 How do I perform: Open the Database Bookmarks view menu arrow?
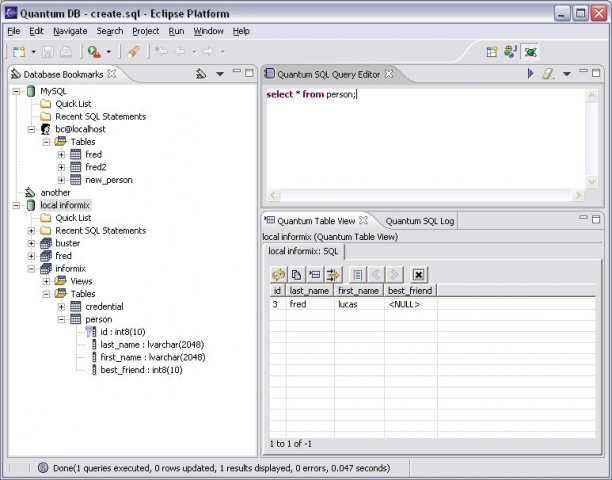[x=219, y=73]
